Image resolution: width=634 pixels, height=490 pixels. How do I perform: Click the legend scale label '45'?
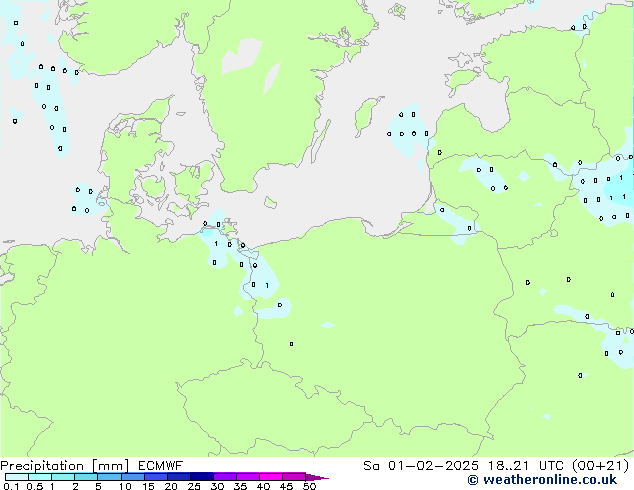(x=286, y=486)
